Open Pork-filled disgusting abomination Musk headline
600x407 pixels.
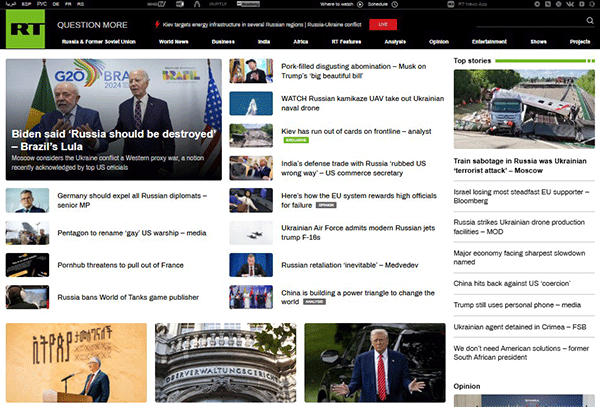[354, 71]
